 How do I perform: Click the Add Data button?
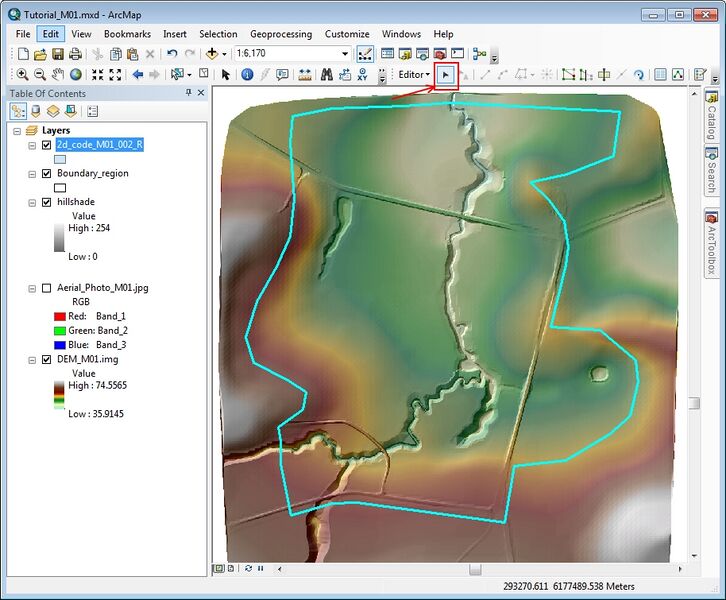point(211,53)
